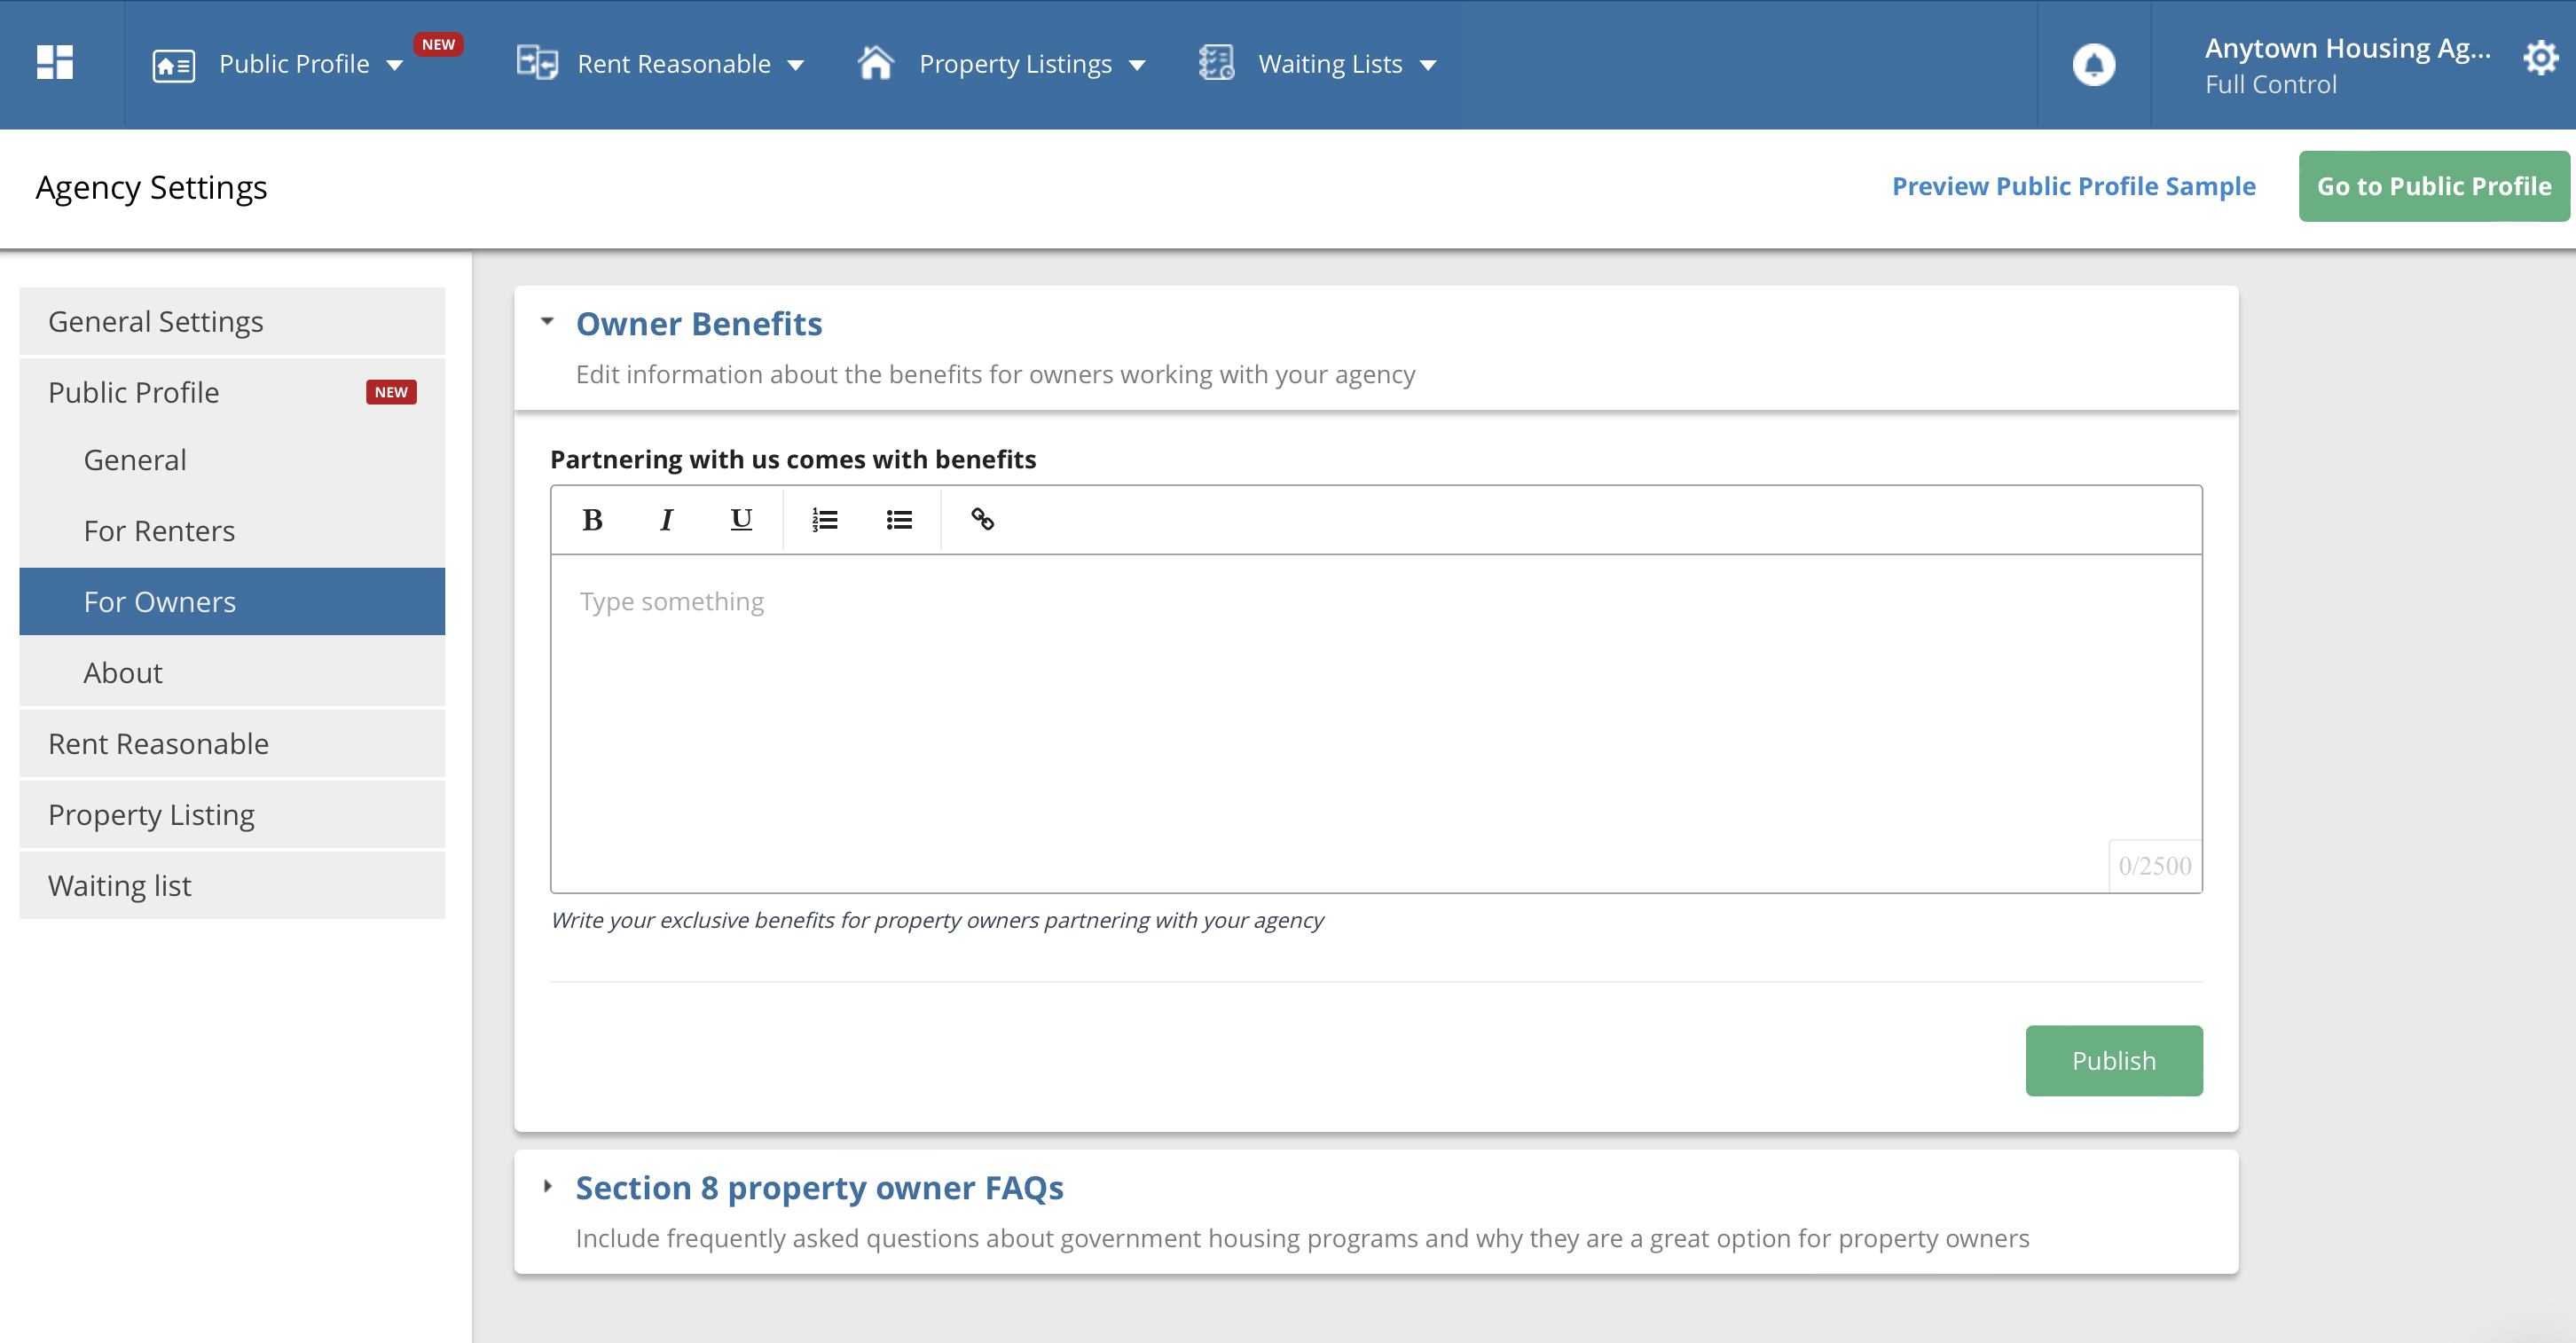Toggle bold formatting in editor
The width and height of the screenshot is (2576, 1343).
592,520
